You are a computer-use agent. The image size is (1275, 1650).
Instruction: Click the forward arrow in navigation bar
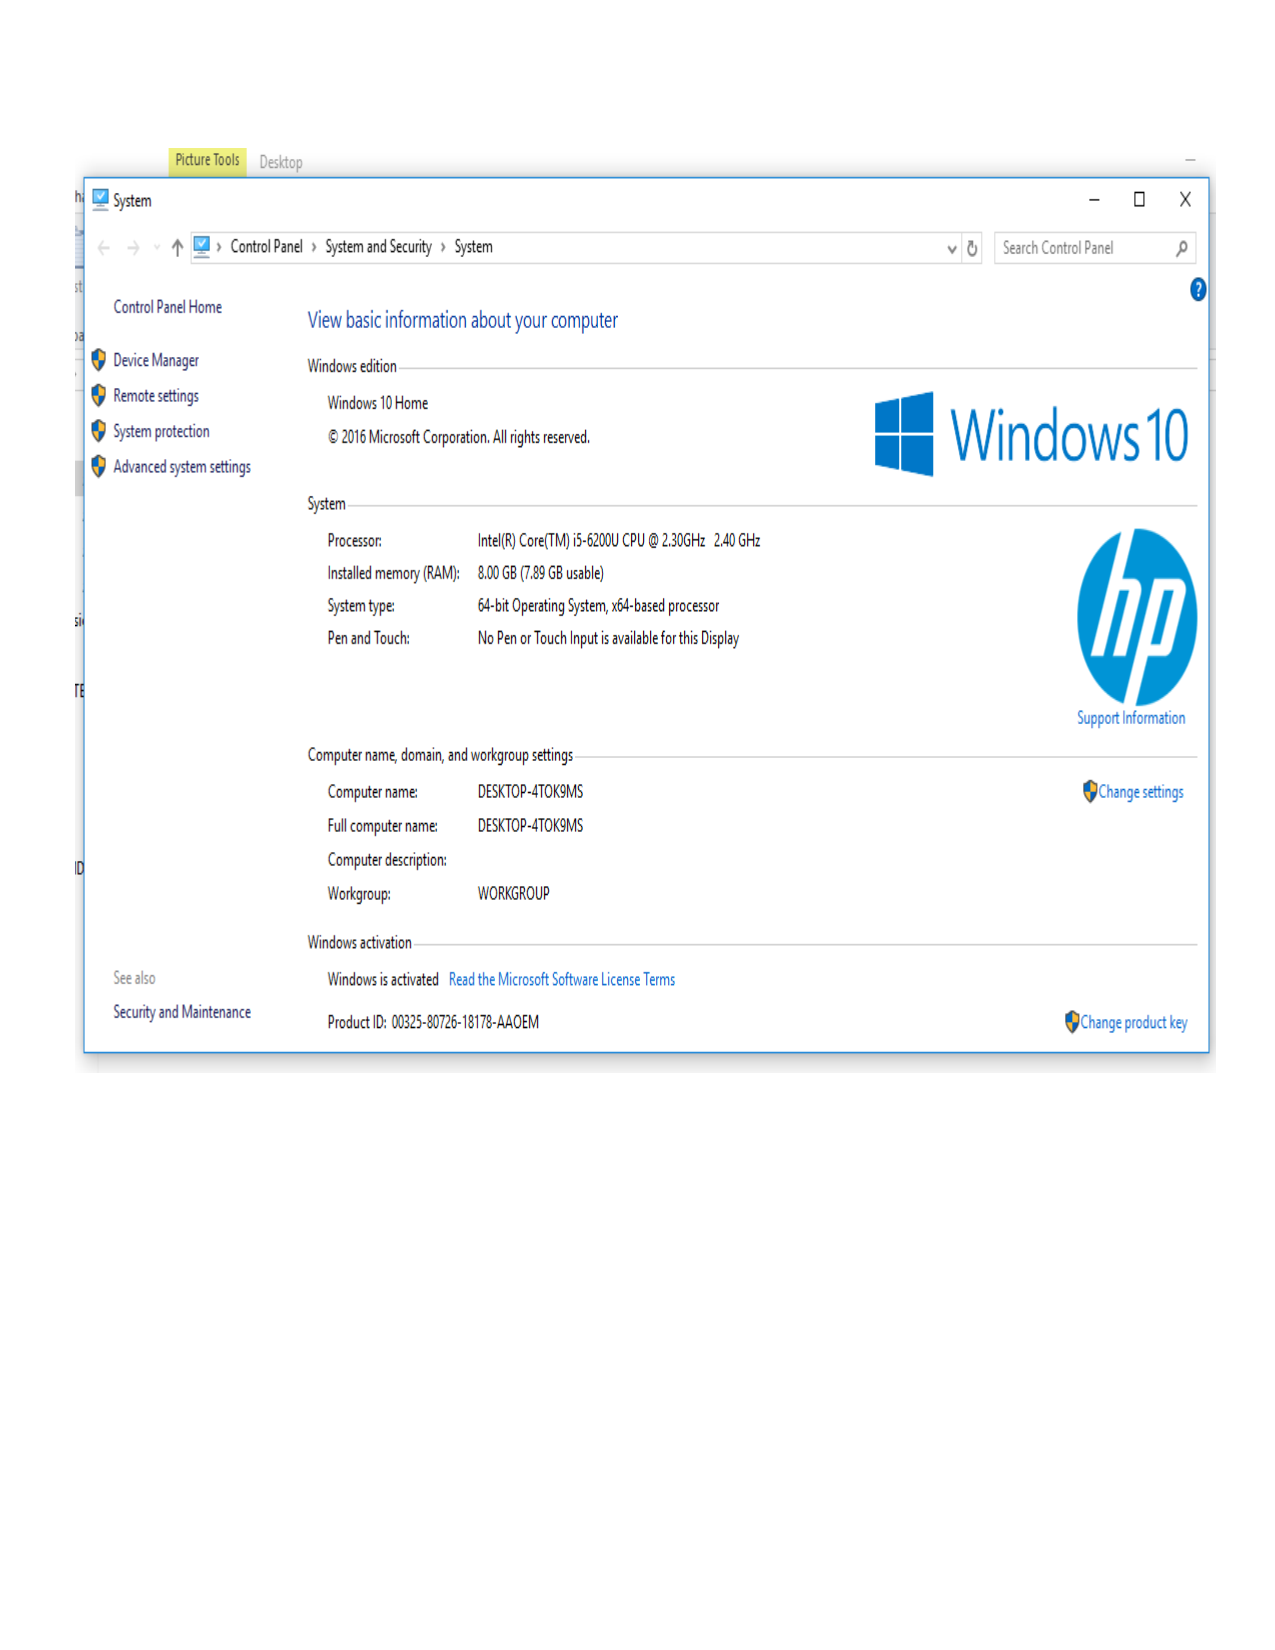tap(133, 248)
